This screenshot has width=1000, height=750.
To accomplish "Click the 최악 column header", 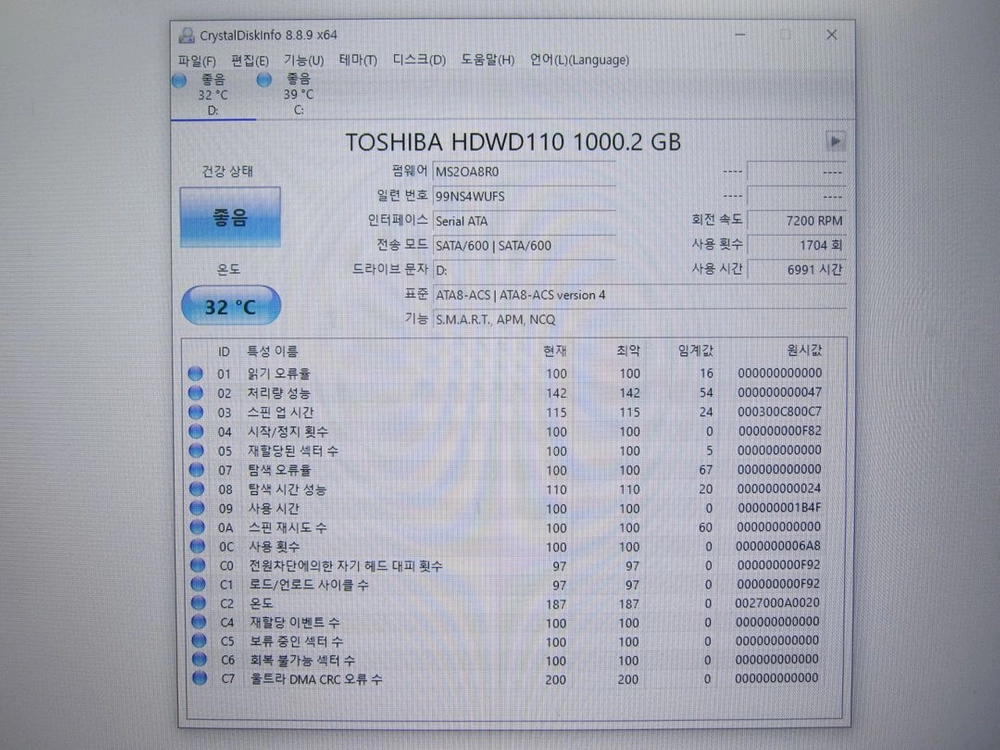I will click(x=628, y=350).
